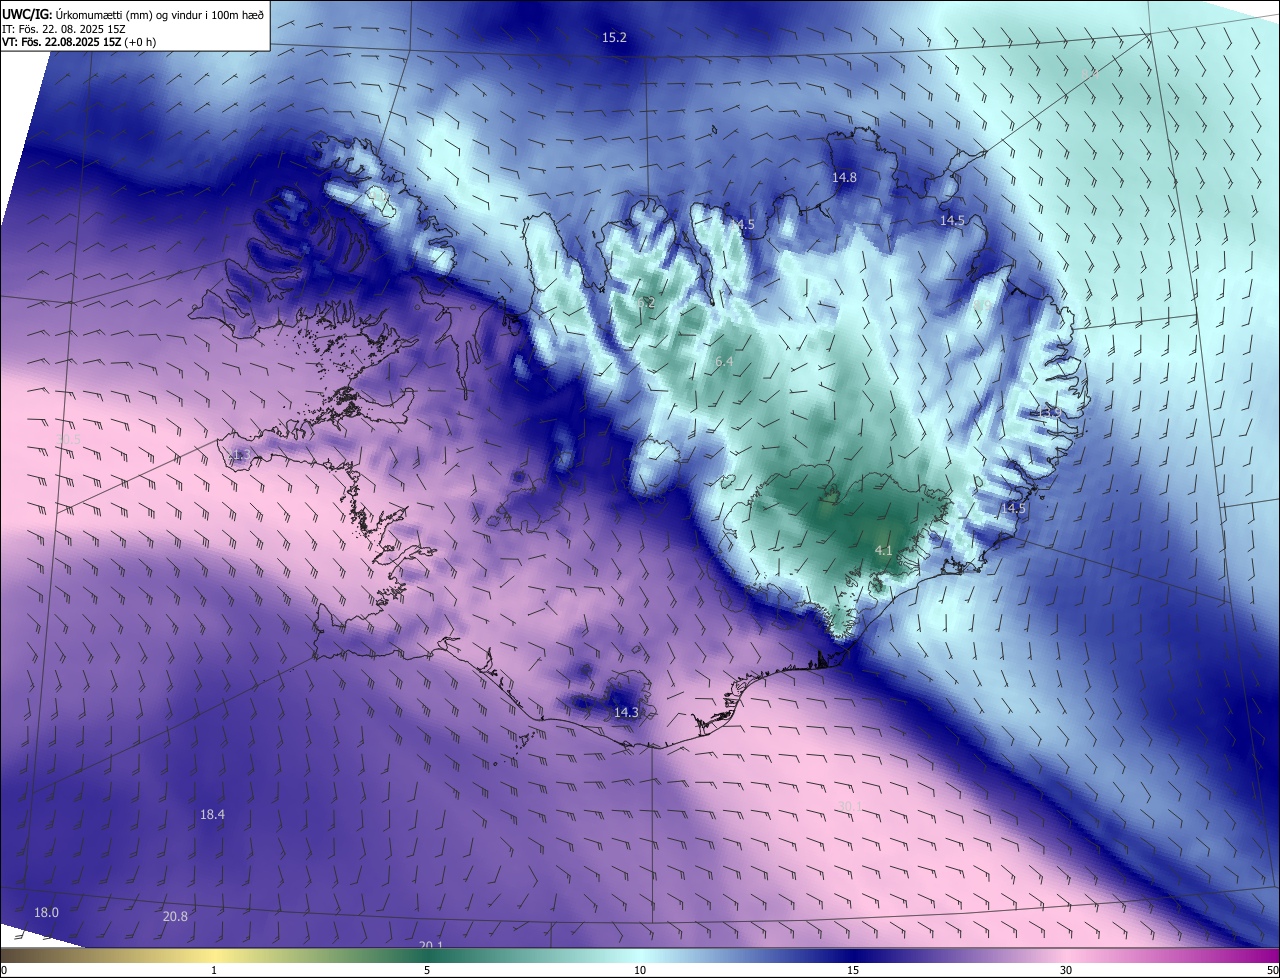
Task: Click the '0' tick label on the color scale
Action: [4, 970]
